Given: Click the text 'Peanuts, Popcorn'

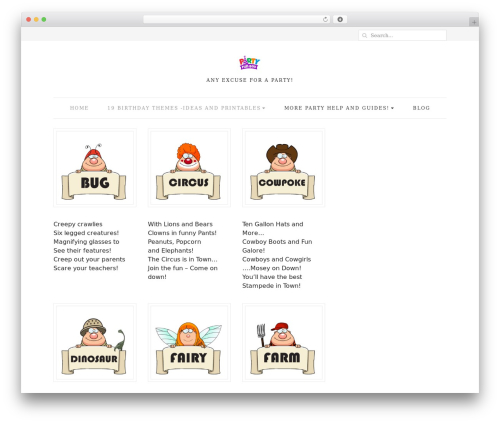Looking at the screenshot, I should pos(174,242).
